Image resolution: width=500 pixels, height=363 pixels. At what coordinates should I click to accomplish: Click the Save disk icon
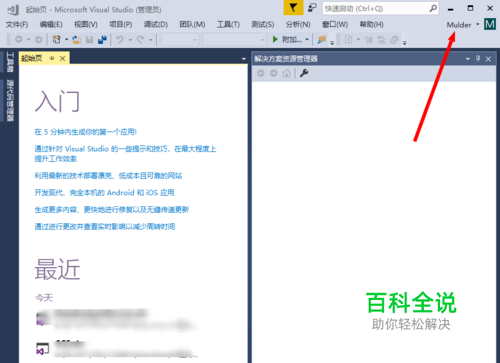89,40
